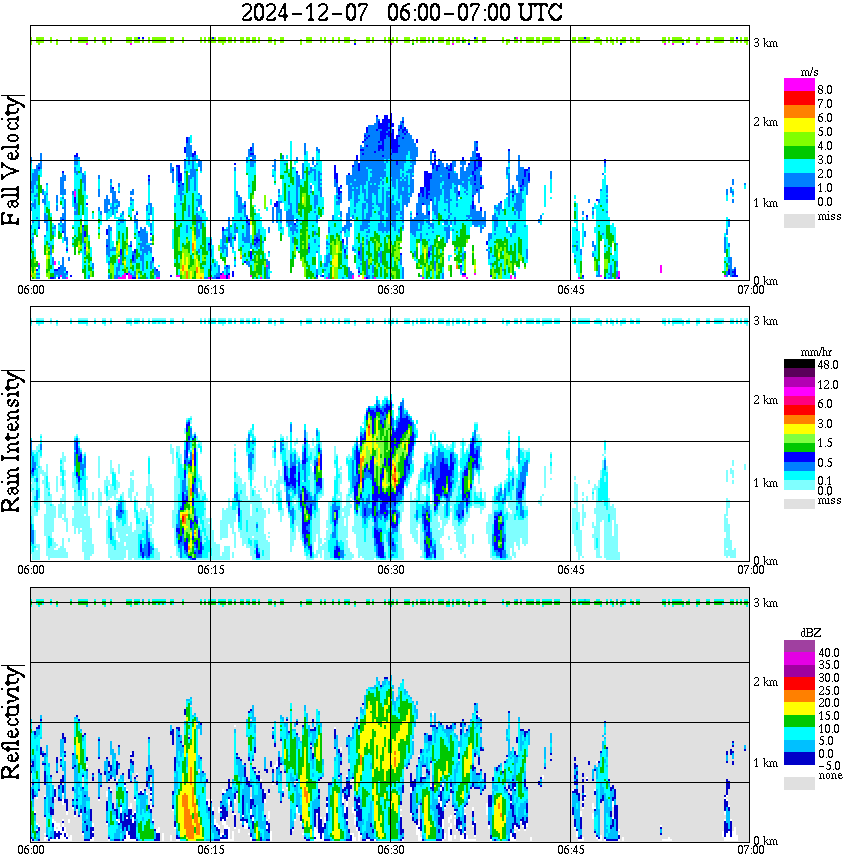The image size is (850, 868).
Task: Click the 06:45 time label under Reflectivity
Action: pyautogui.click(x=571, y=850)
